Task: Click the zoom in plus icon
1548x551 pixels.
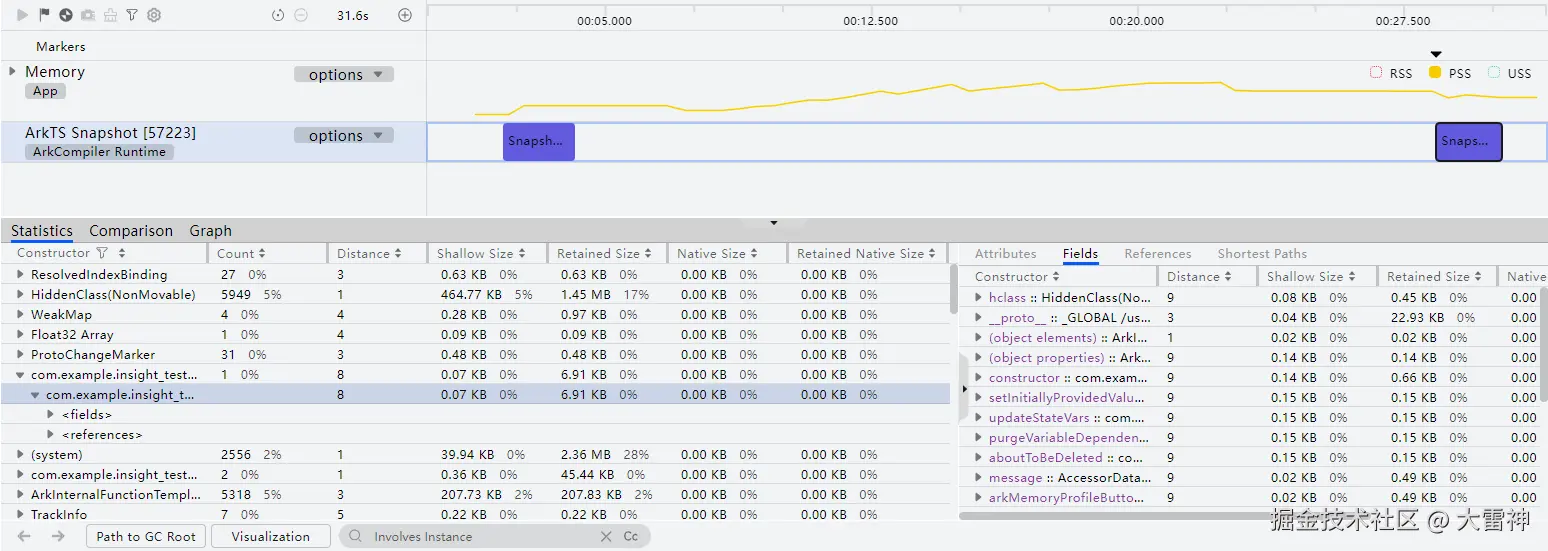Action: point(405,15)
